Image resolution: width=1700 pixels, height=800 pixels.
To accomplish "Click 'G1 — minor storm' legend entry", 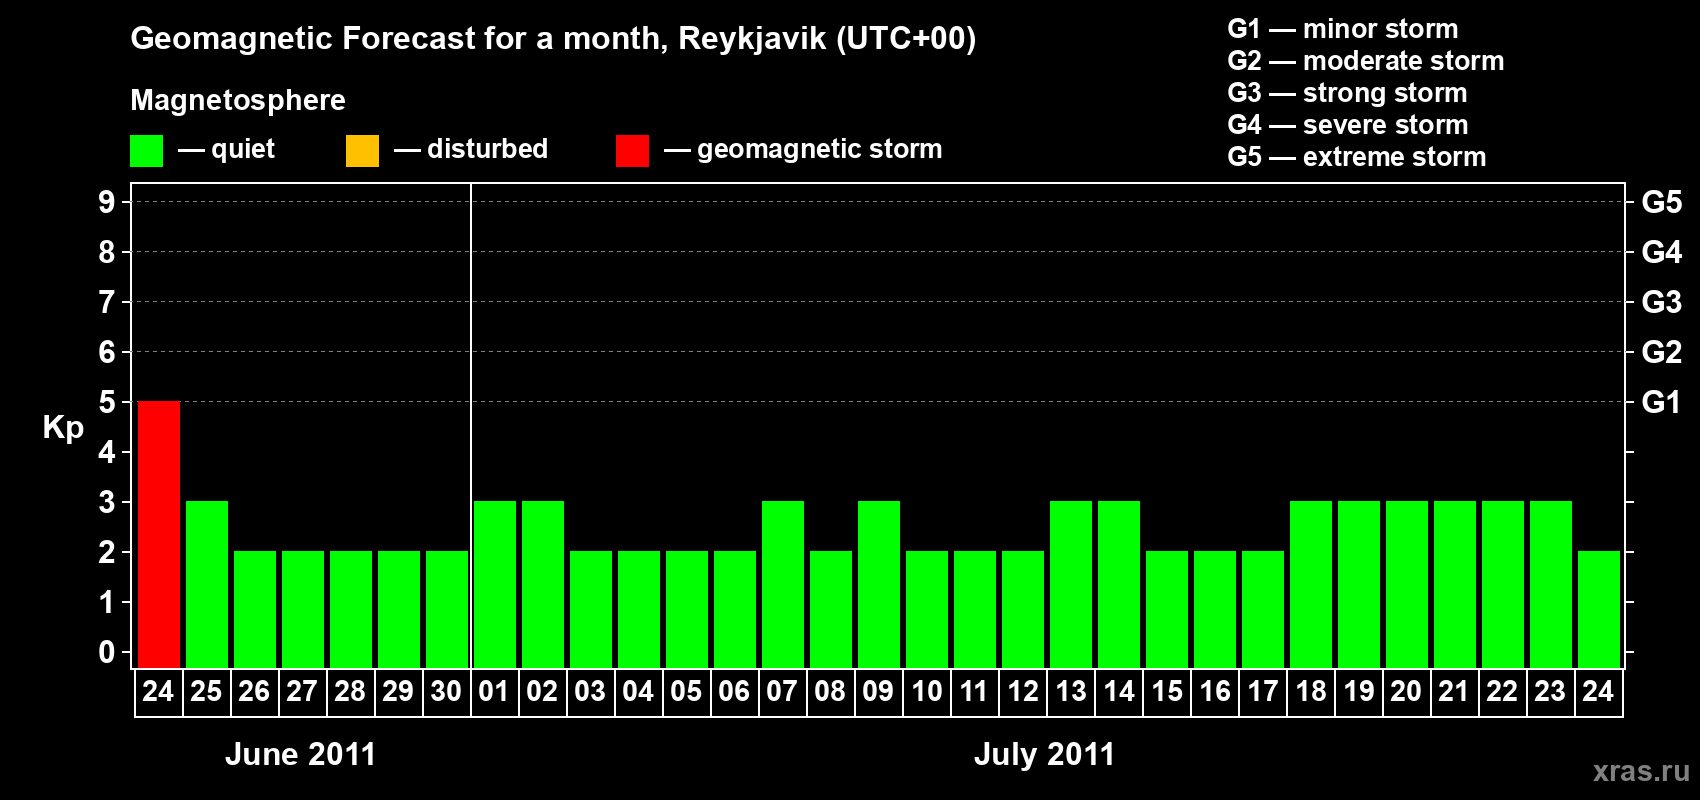I will [x=1343, y=29].
